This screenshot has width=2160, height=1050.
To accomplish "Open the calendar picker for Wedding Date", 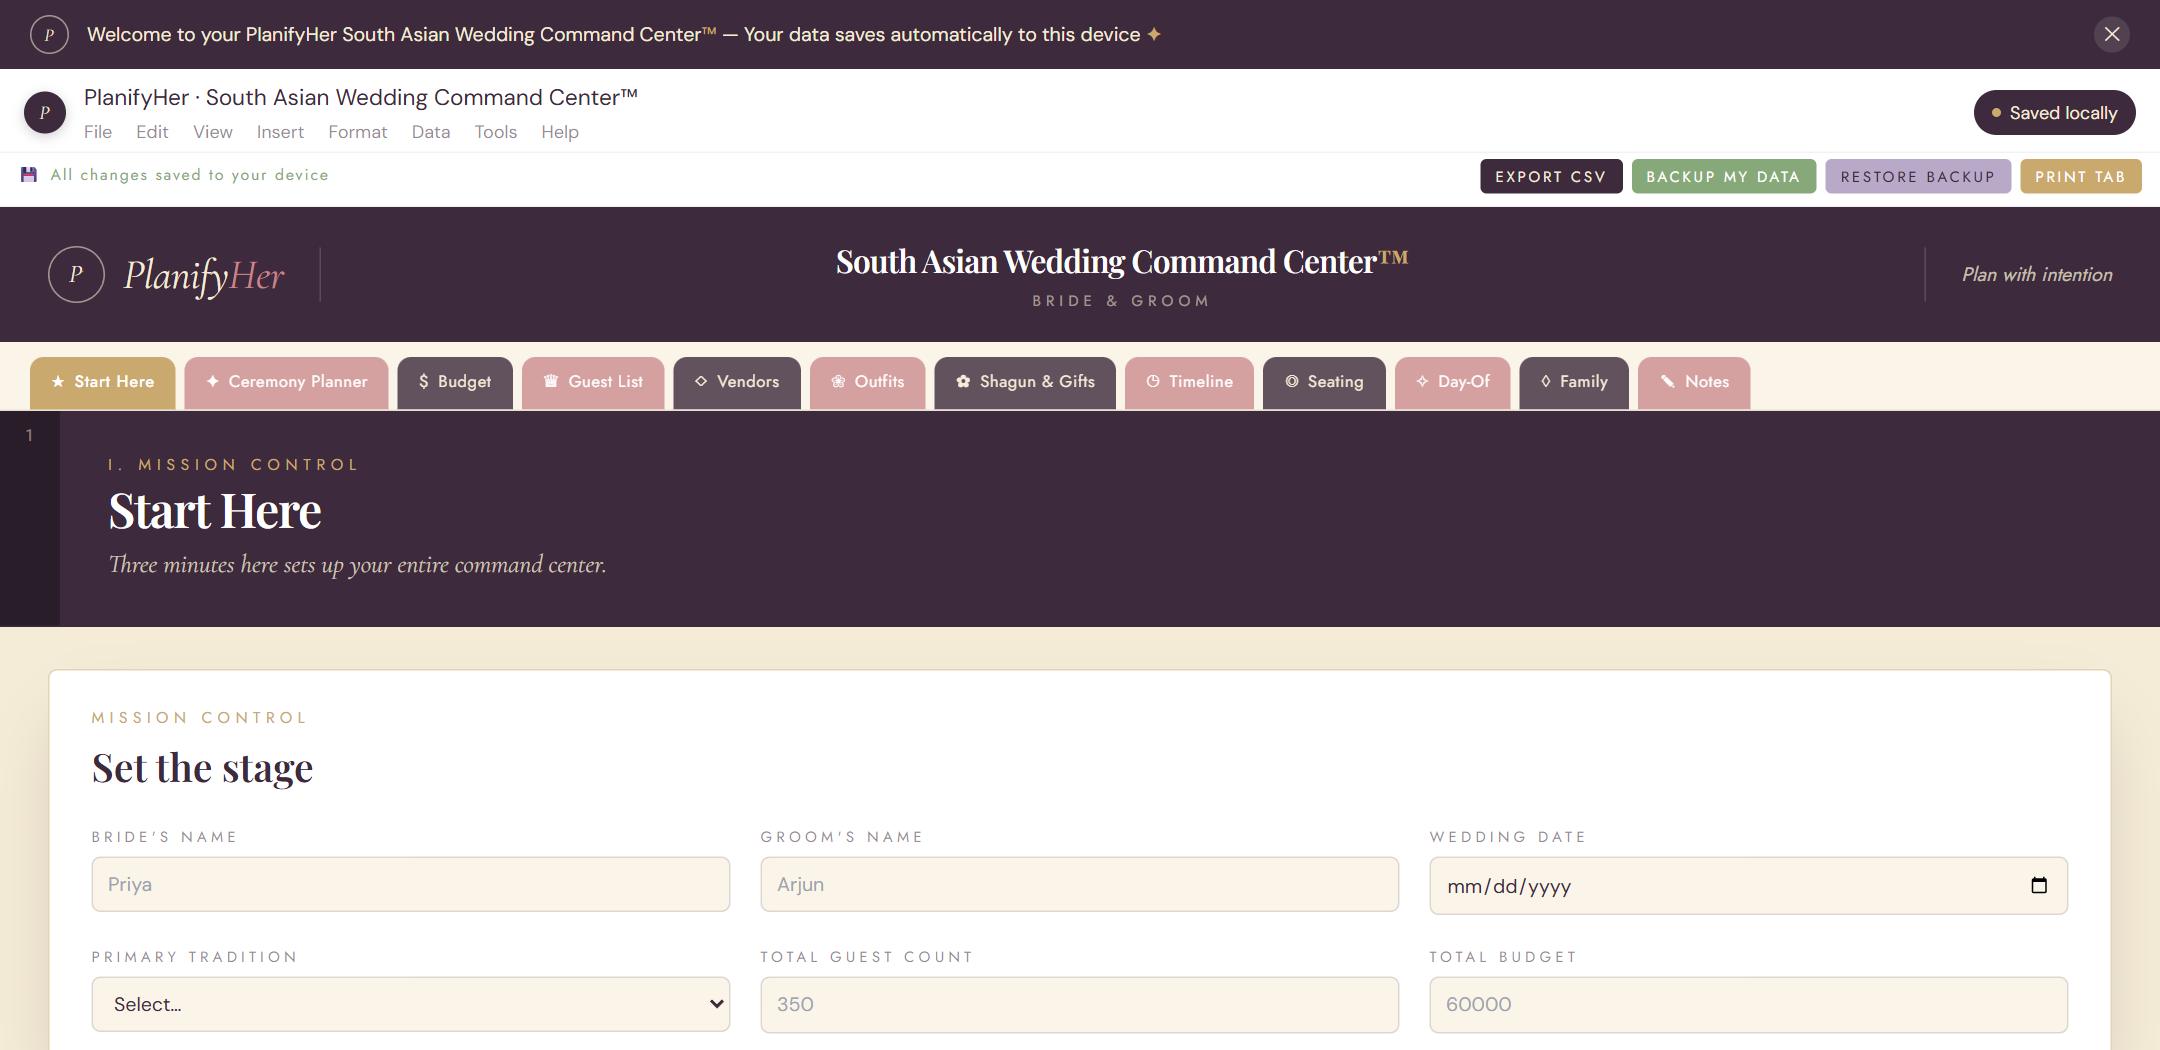I will coord(2039,885).
